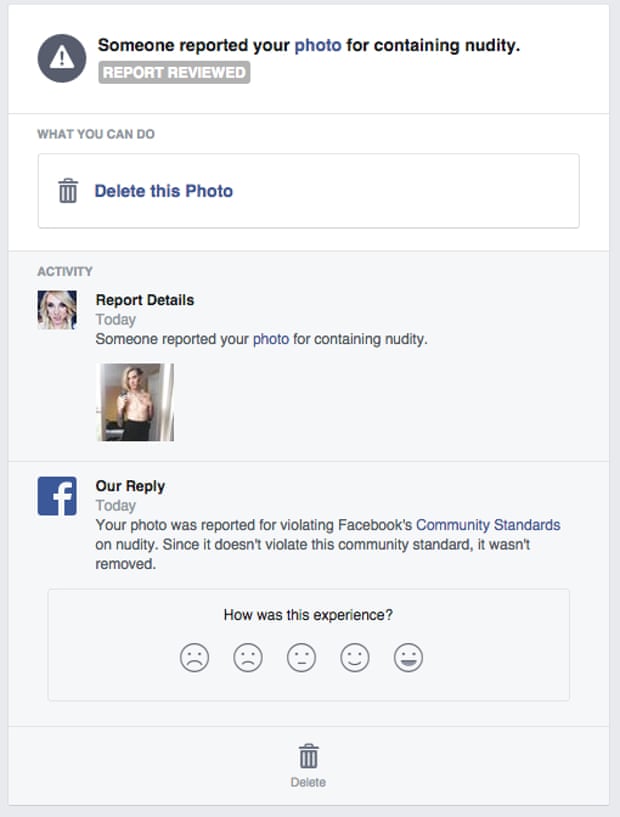Select the very unhappy frowning face
Screen dimensions: 620x817
[194, 658]
